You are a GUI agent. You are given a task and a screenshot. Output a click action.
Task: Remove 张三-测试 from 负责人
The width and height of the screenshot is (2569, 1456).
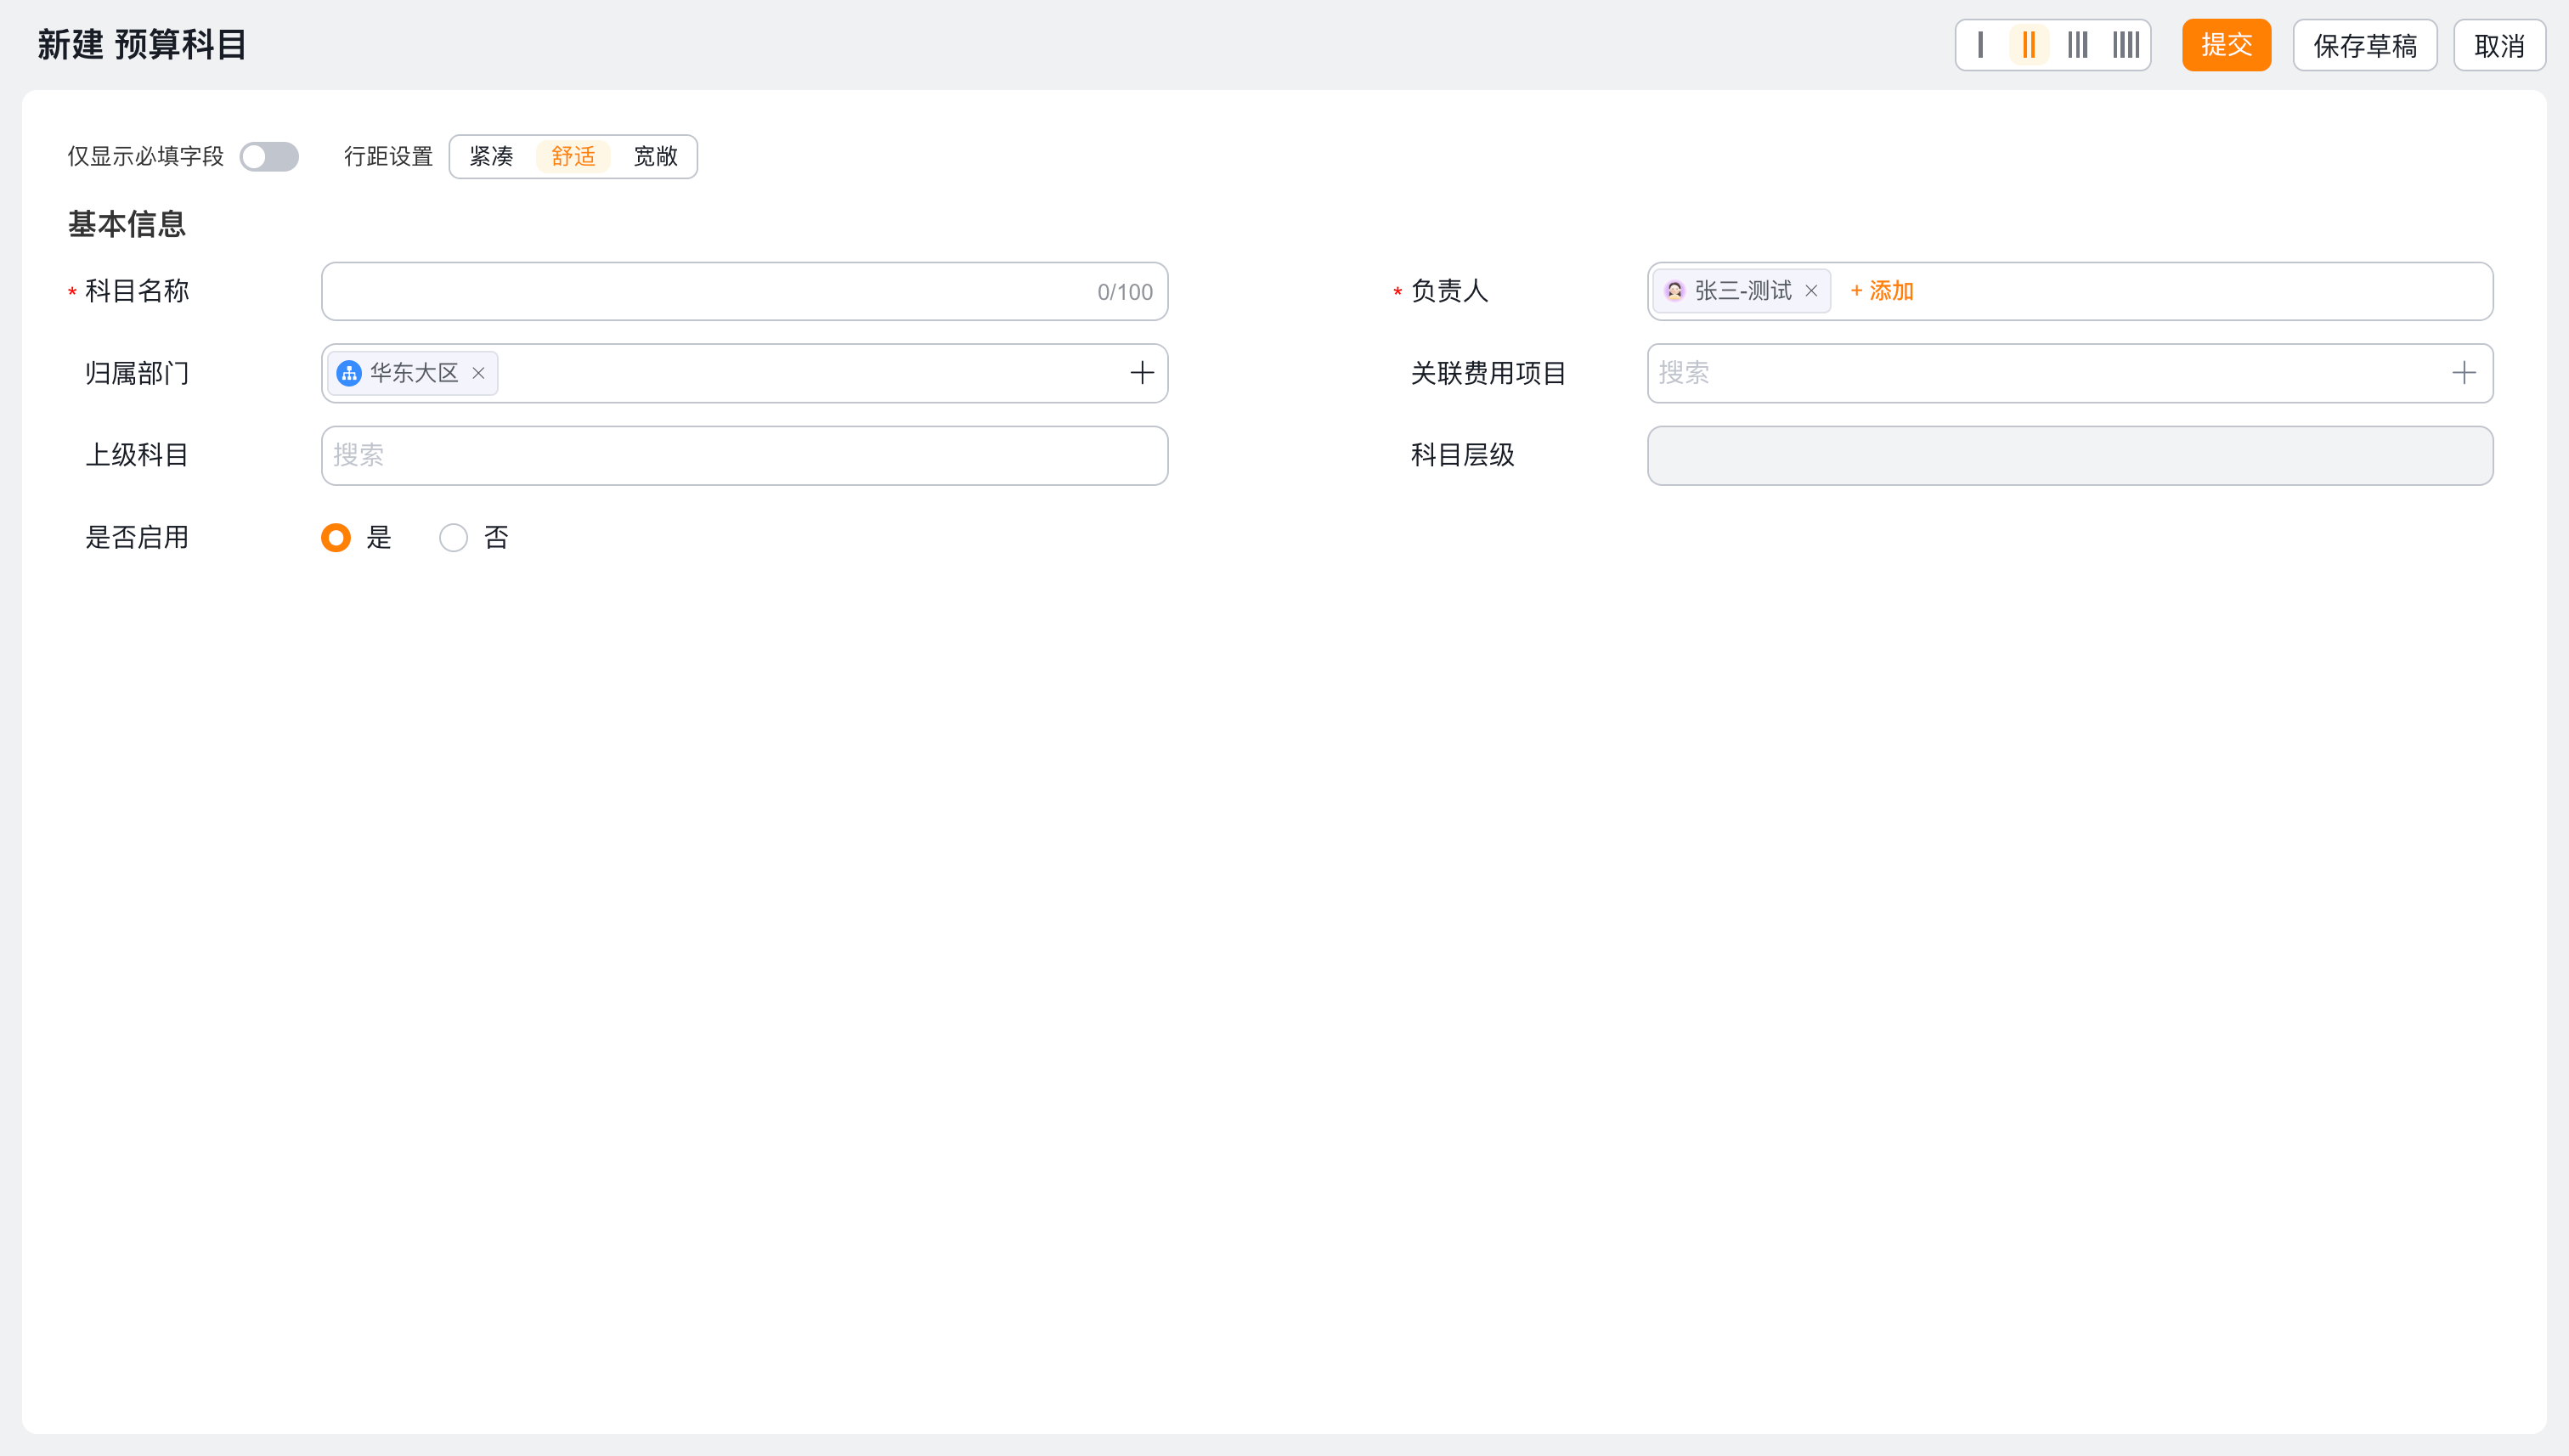click(x=1811, y=291)
